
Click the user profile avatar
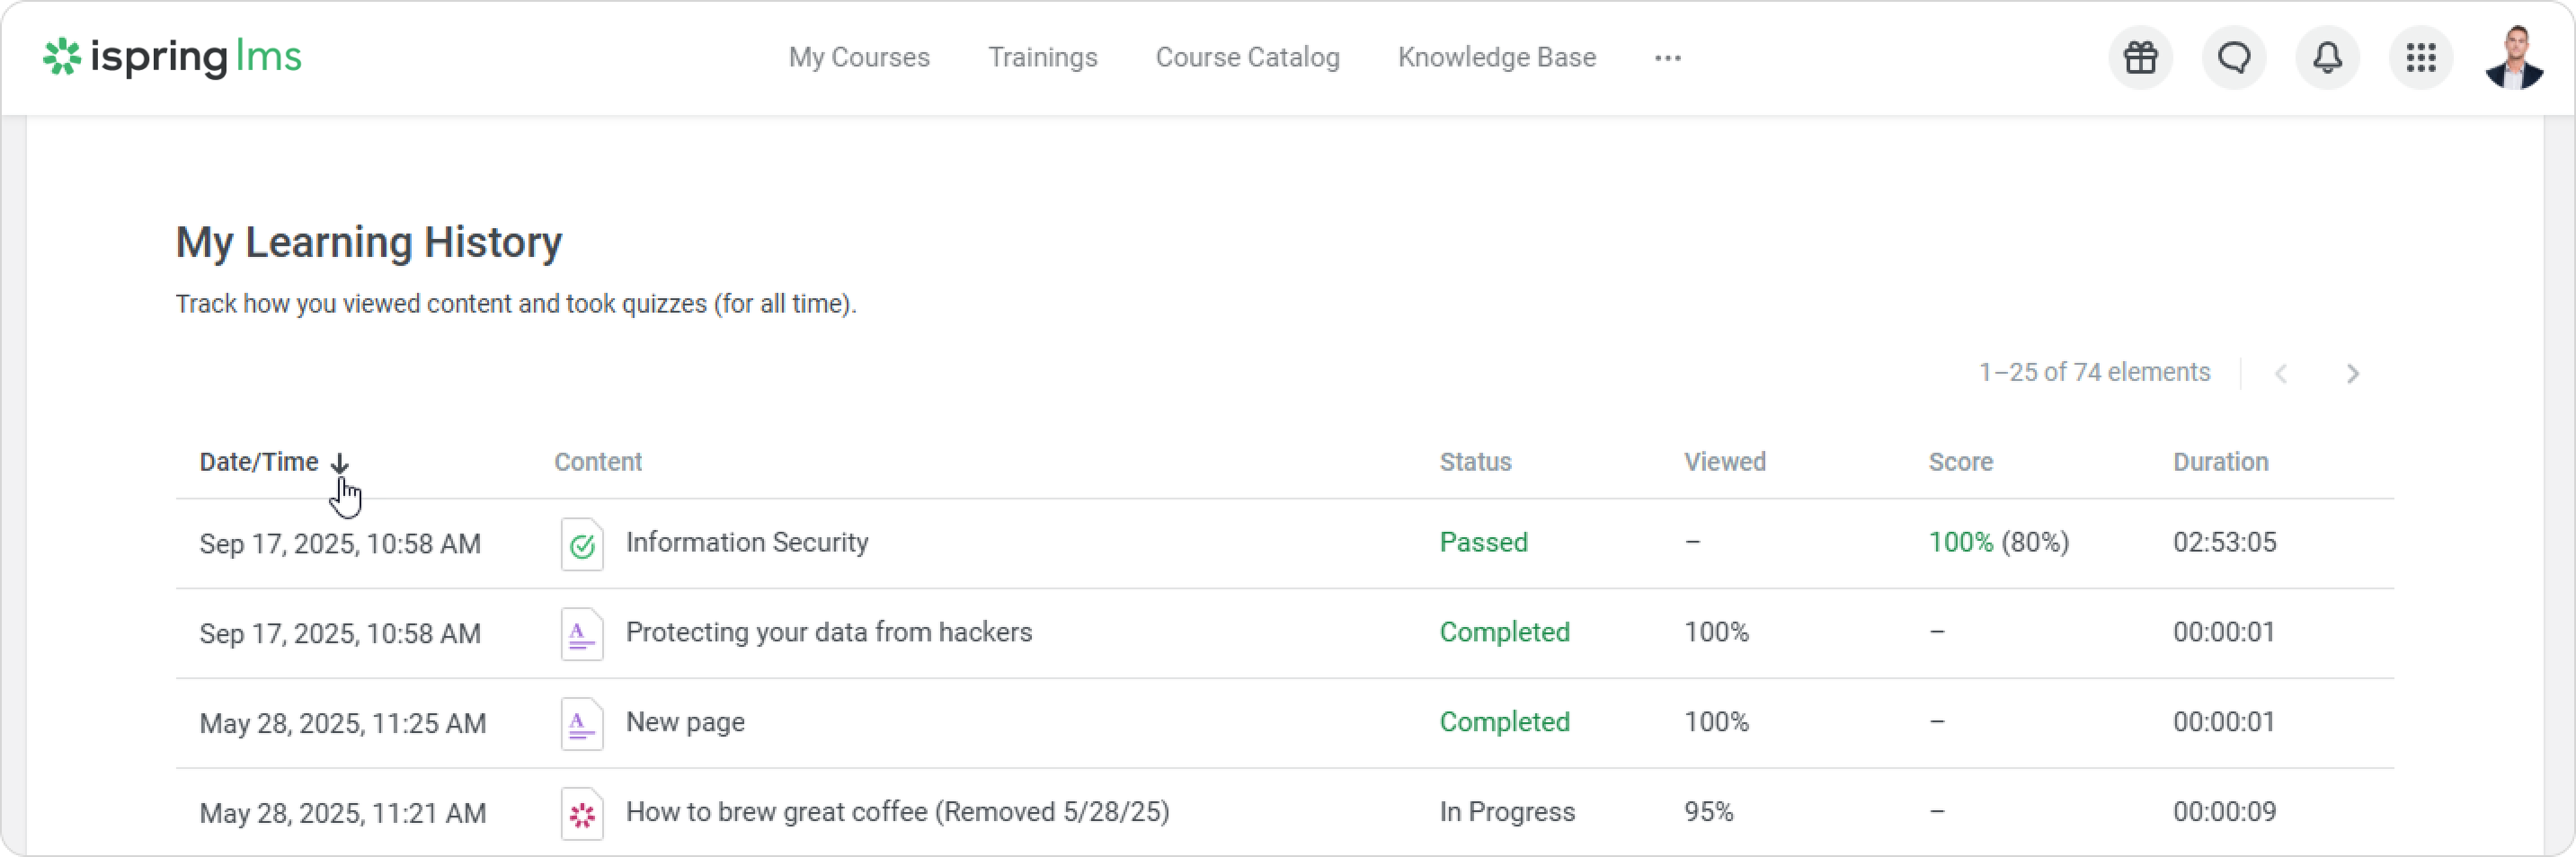pos(2514,58)
